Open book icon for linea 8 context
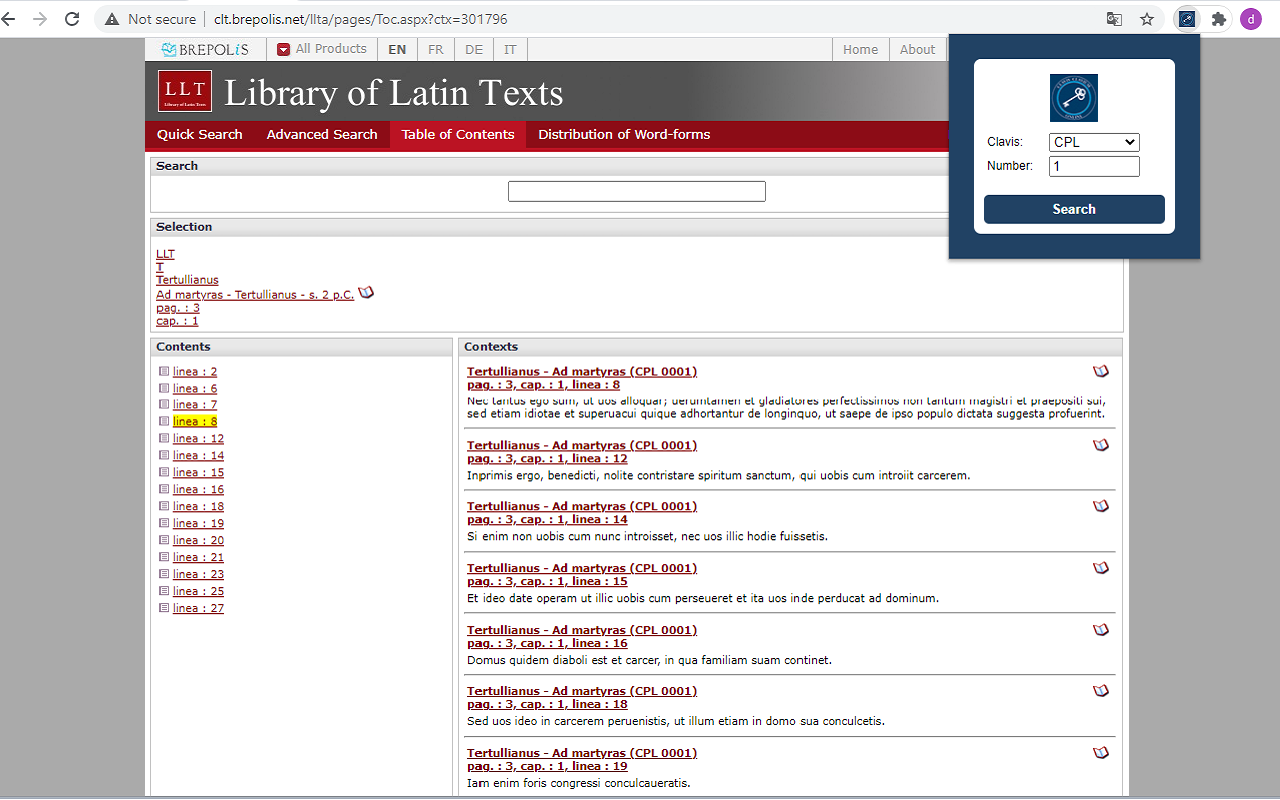Viewport: 1280px width, 800px height. 1101,371
